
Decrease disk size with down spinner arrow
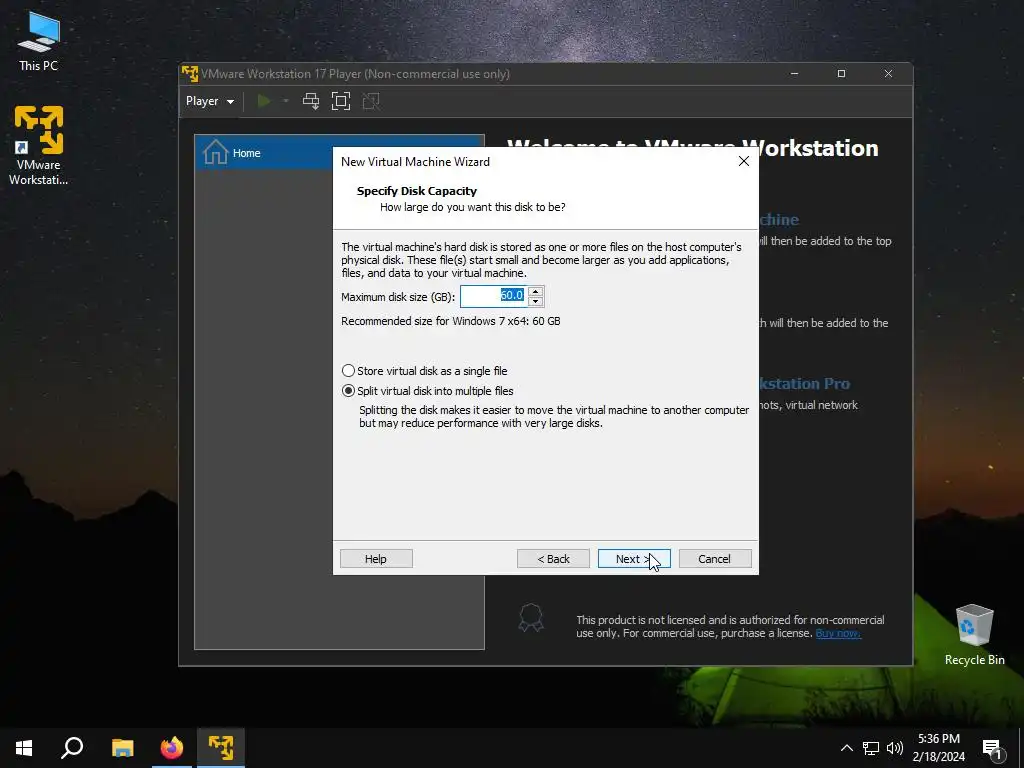coord(536,302)
